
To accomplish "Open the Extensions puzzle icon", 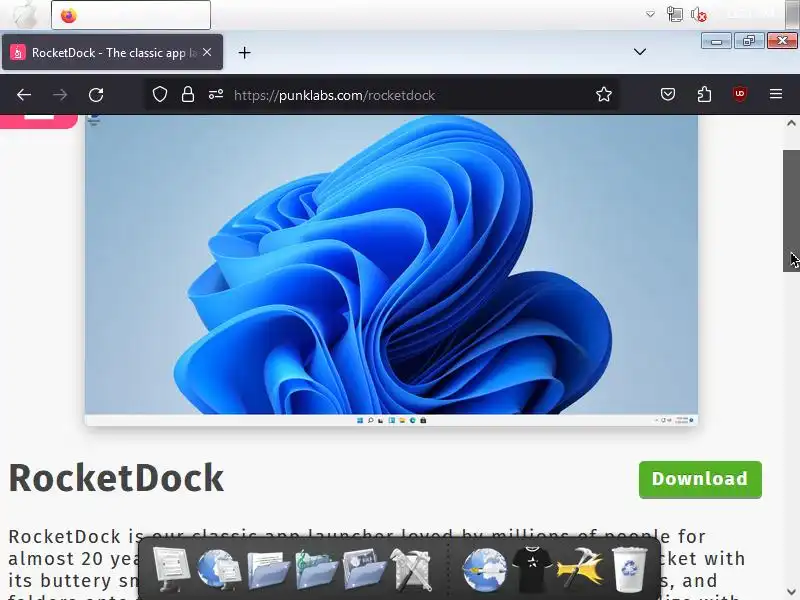I will click(x=704, y=94).
